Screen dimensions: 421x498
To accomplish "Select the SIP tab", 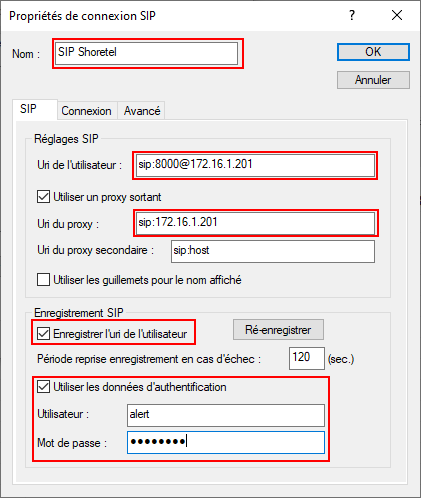I will (29, 109).
